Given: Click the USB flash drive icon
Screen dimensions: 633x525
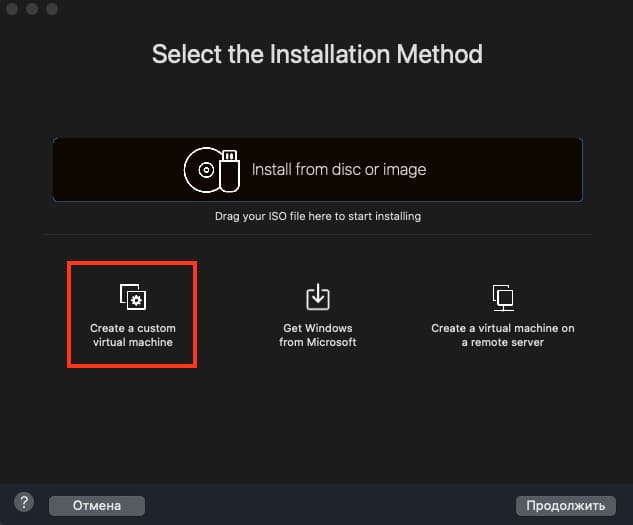Looking at the screenshot, I should tap(230, 170).
